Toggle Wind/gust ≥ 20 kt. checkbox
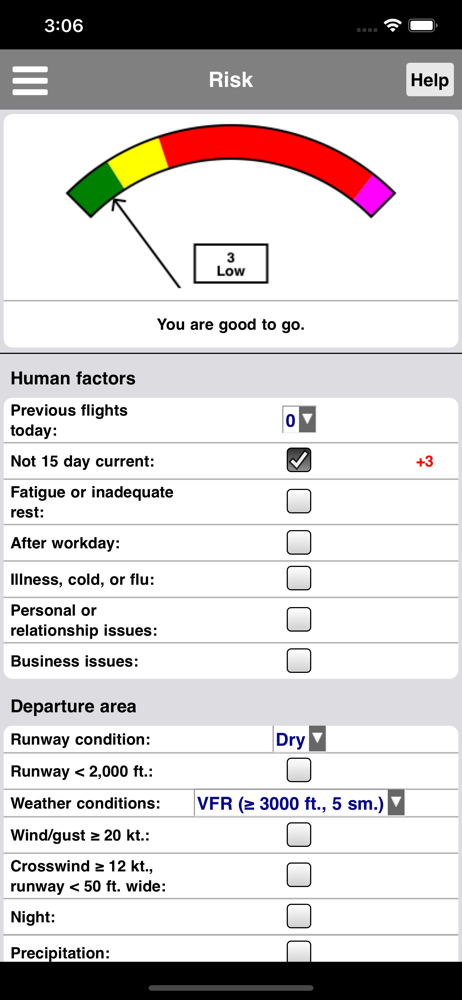Screen dimensions: 462x1000 click(299, 834)
